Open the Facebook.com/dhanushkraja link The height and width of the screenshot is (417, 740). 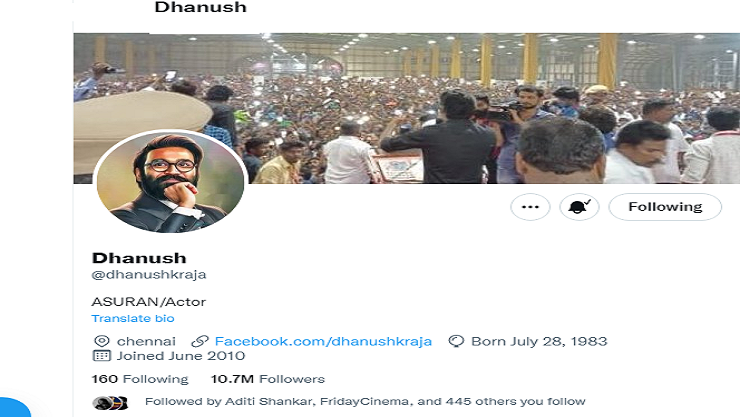tap(323, 341)
